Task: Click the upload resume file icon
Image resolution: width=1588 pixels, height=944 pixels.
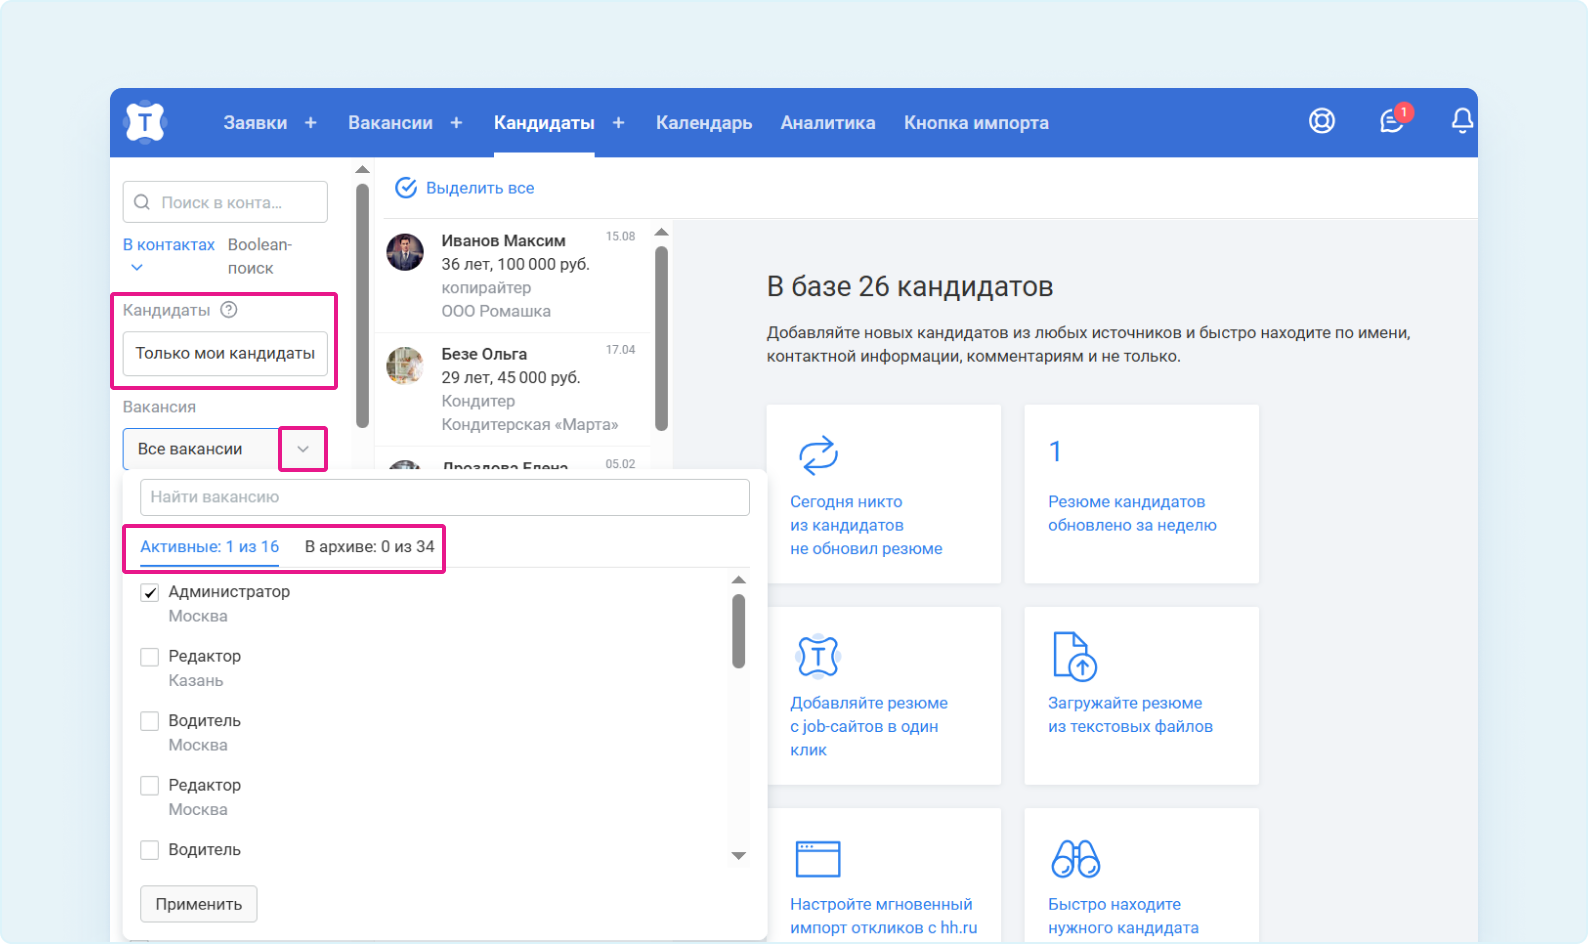Action: [x=1074, y=656]
